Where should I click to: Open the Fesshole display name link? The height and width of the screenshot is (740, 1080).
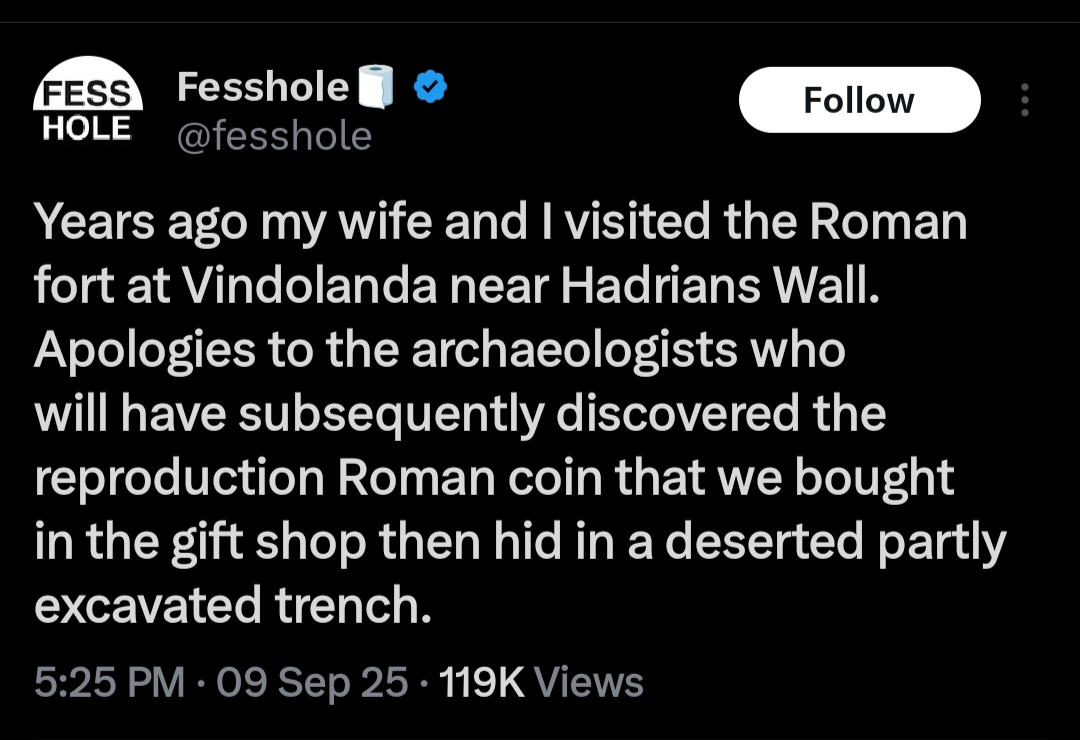point(262,87)
